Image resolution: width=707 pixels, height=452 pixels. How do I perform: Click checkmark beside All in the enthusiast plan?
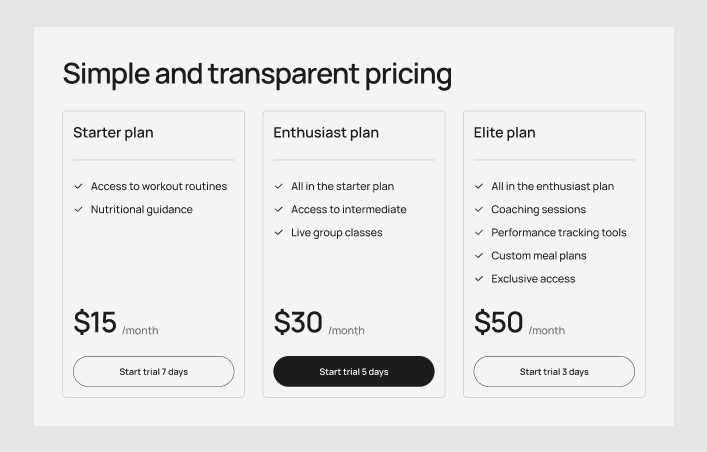coord(479,186)
